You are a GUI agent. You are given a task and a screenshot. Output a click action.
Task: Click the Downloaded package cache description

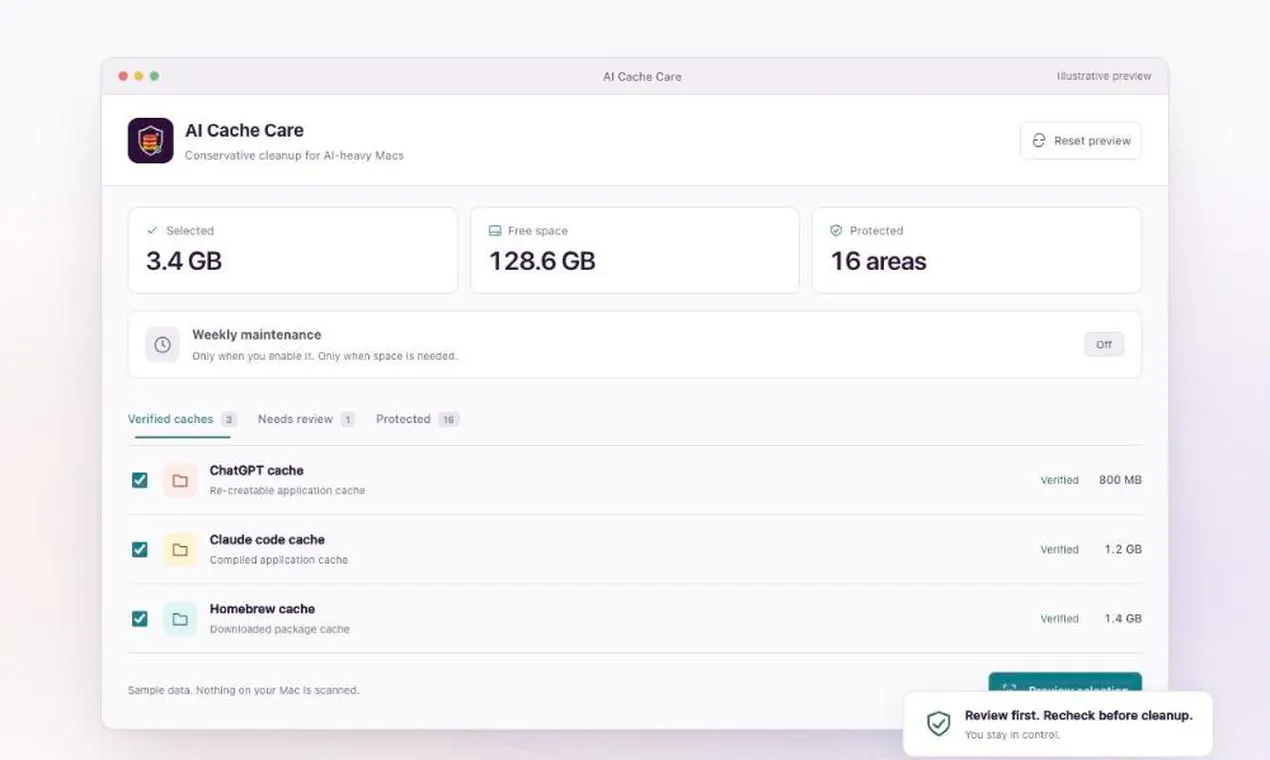click(x=280, y=629)
